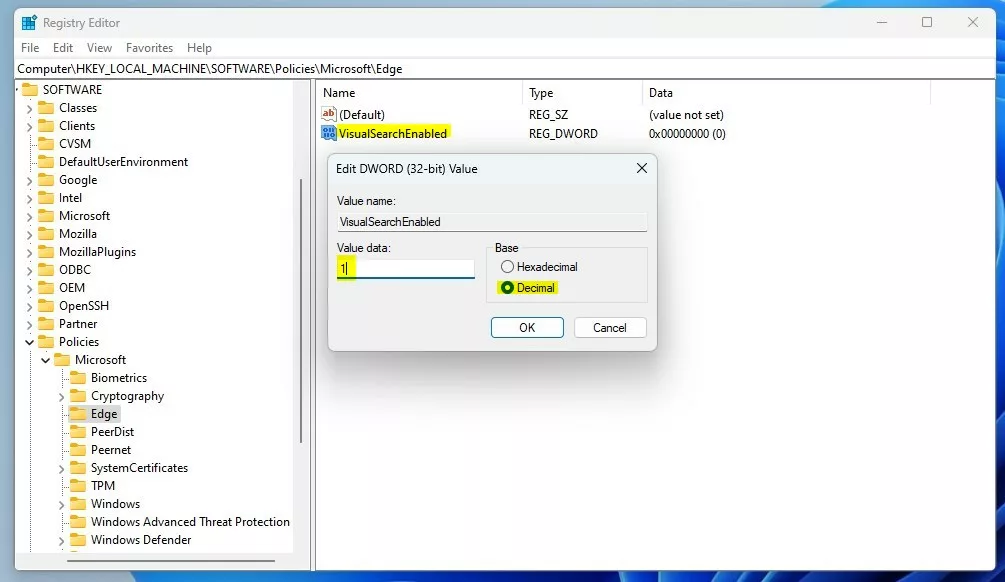This screenshot has height=582, width=1005.
Task: Click the Name column header
Action: tap(420, 93)
